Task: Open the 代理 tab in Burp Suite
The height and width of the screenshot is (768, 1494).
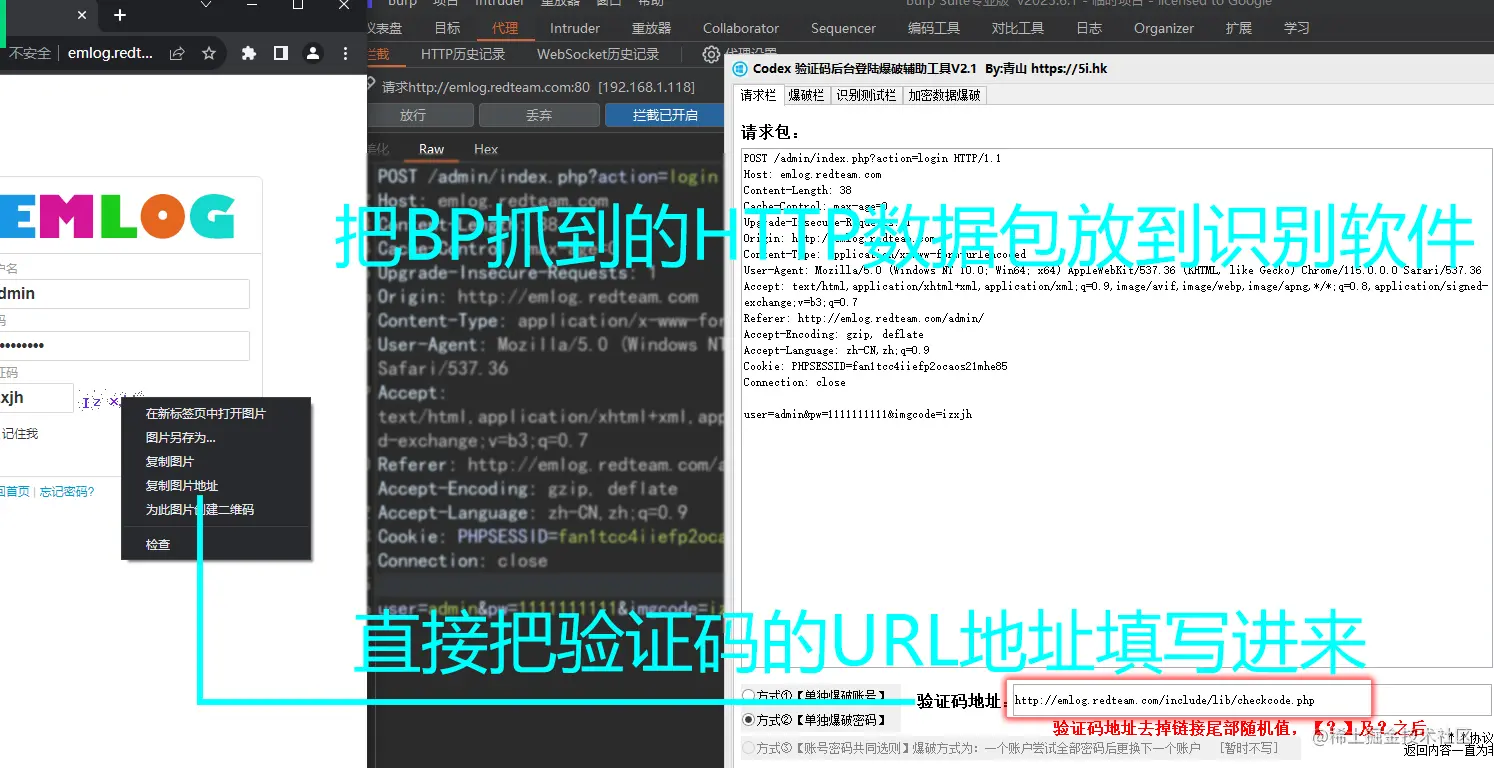Action: pos(505,28)
